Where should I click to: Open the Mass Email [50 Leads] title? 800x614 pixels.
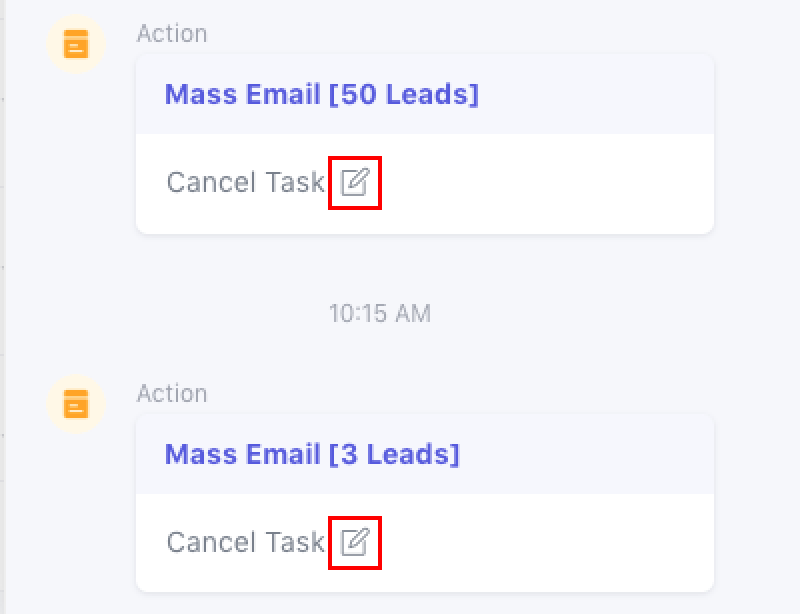(x=321, y=95)
